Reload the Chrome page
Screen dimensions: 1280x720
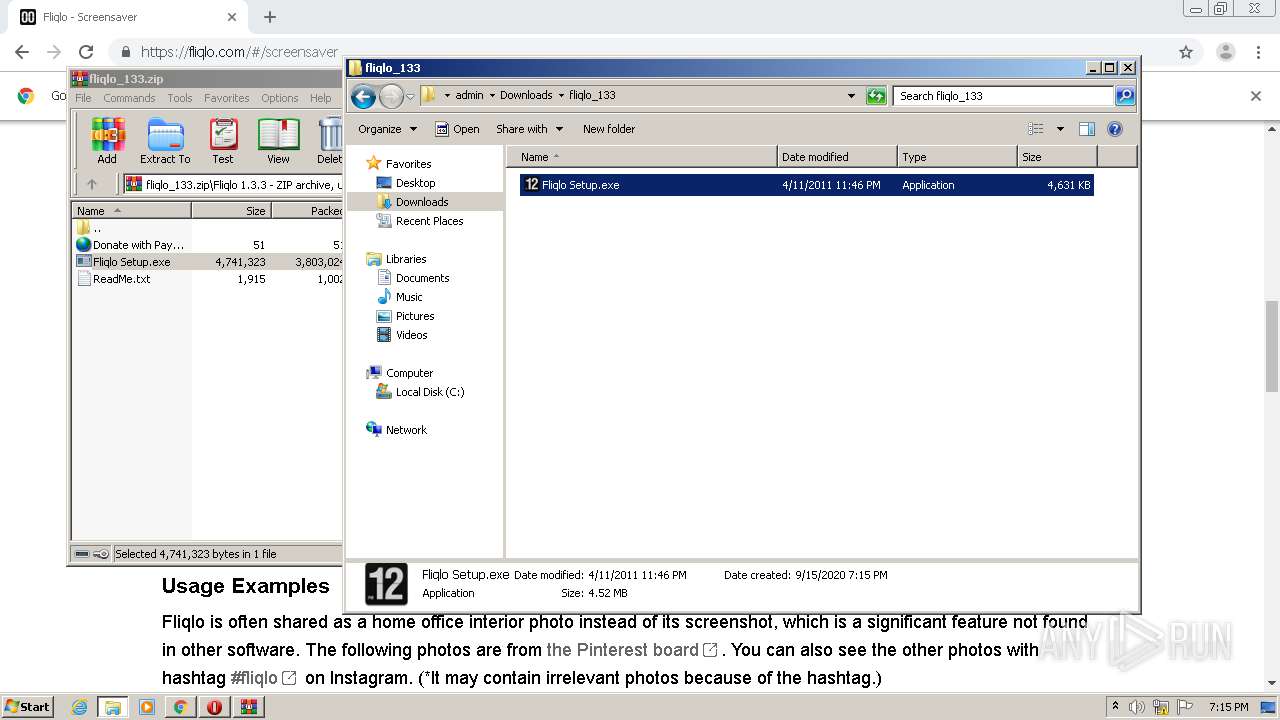pos(86,52)
